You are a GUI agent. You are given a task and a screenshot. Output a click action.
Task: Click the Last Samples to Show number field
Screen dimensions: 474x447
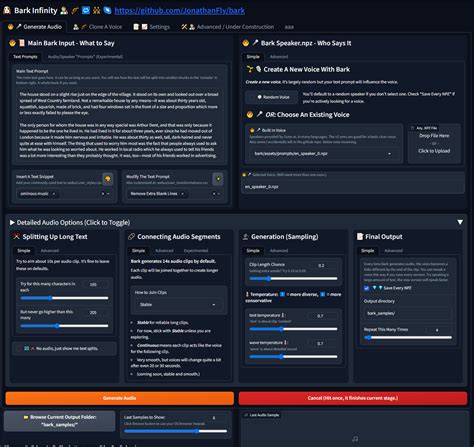[x=216, y=418]
